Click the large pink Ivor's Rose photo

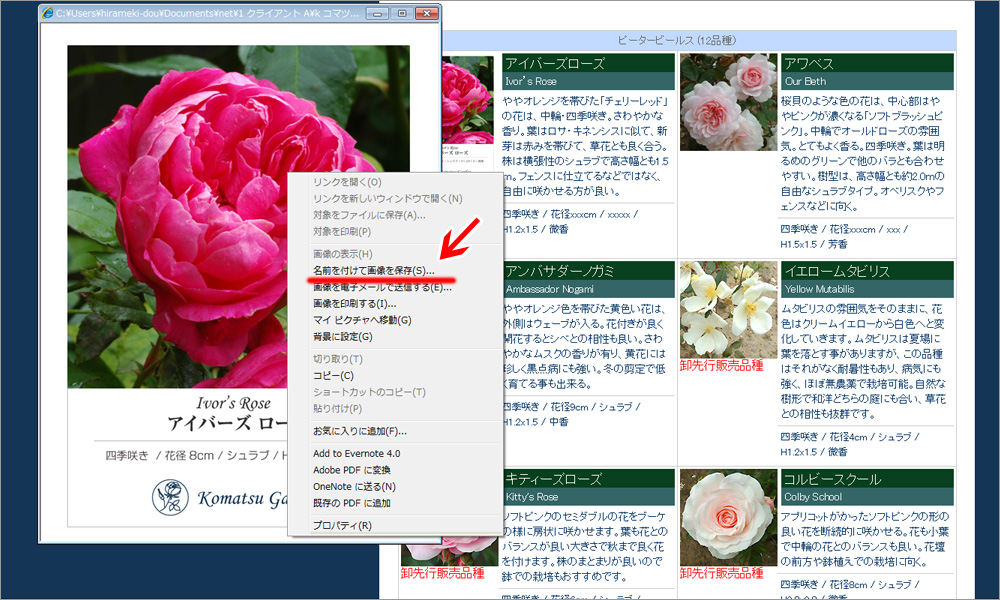click(239, 217)
